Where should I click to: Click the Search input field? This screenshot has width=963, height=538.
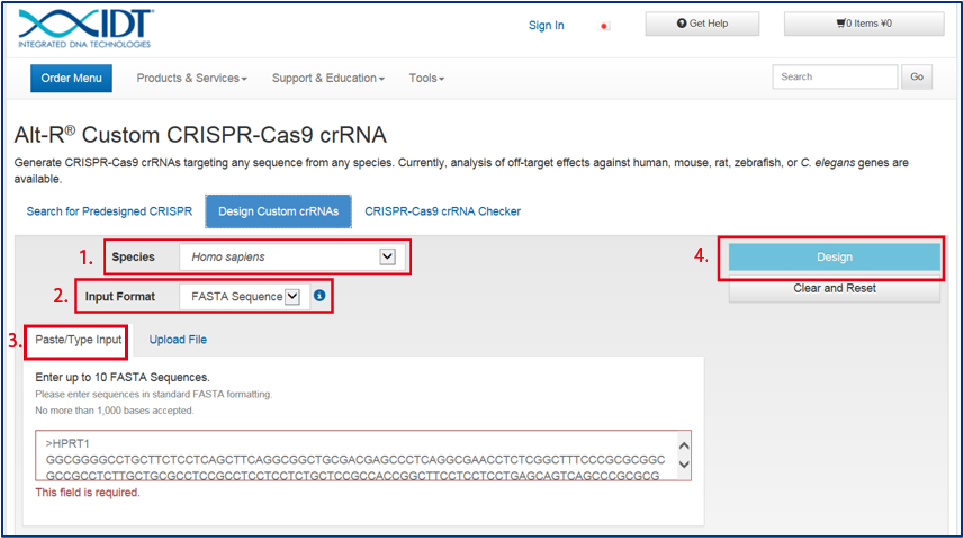click(x=835, y=77)
